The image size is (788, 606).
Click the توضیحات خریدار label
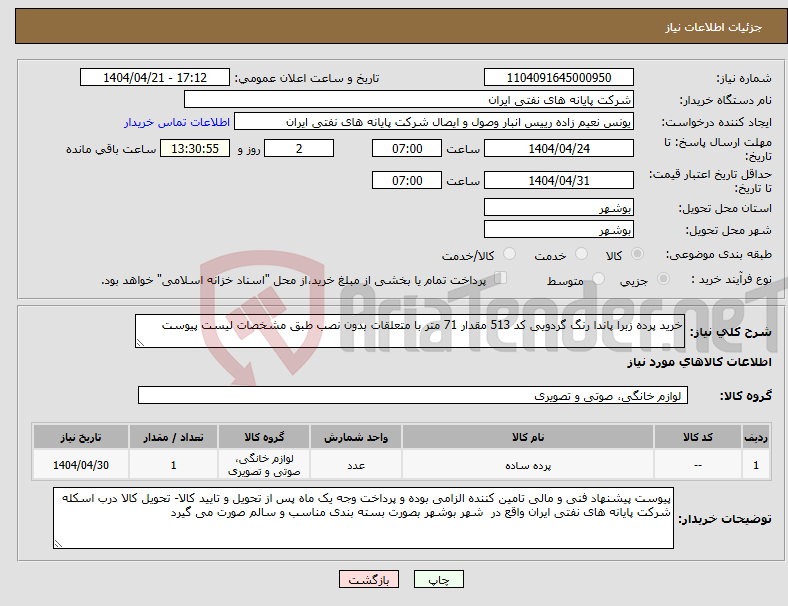pyautogui.click(x=725, y=519)
